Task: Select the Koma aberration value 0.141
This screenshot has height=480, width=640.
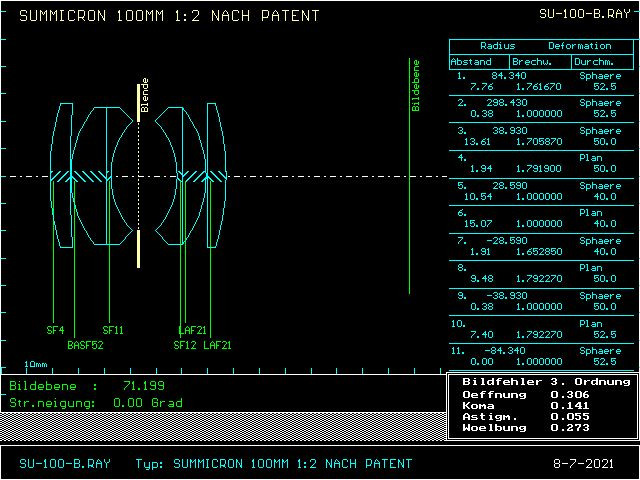Action: [x=567, y=405]
